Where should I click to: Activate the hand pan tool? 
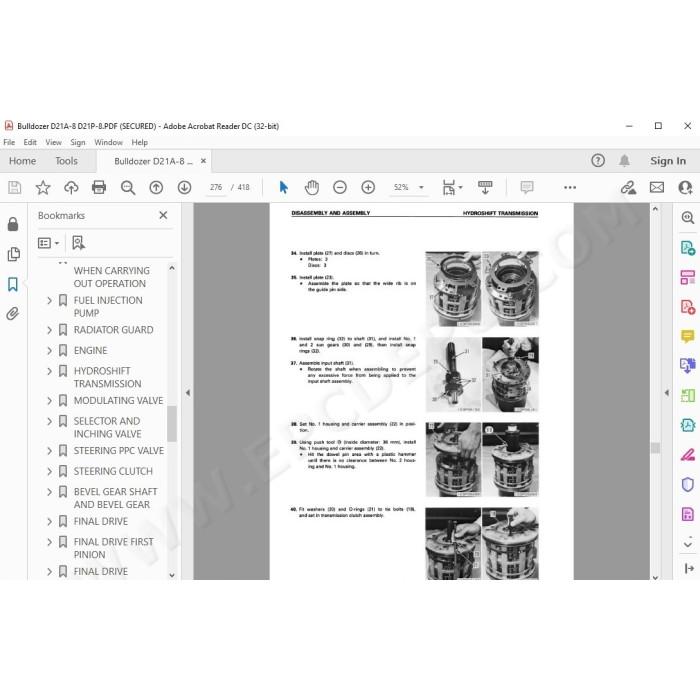(312, 187)
